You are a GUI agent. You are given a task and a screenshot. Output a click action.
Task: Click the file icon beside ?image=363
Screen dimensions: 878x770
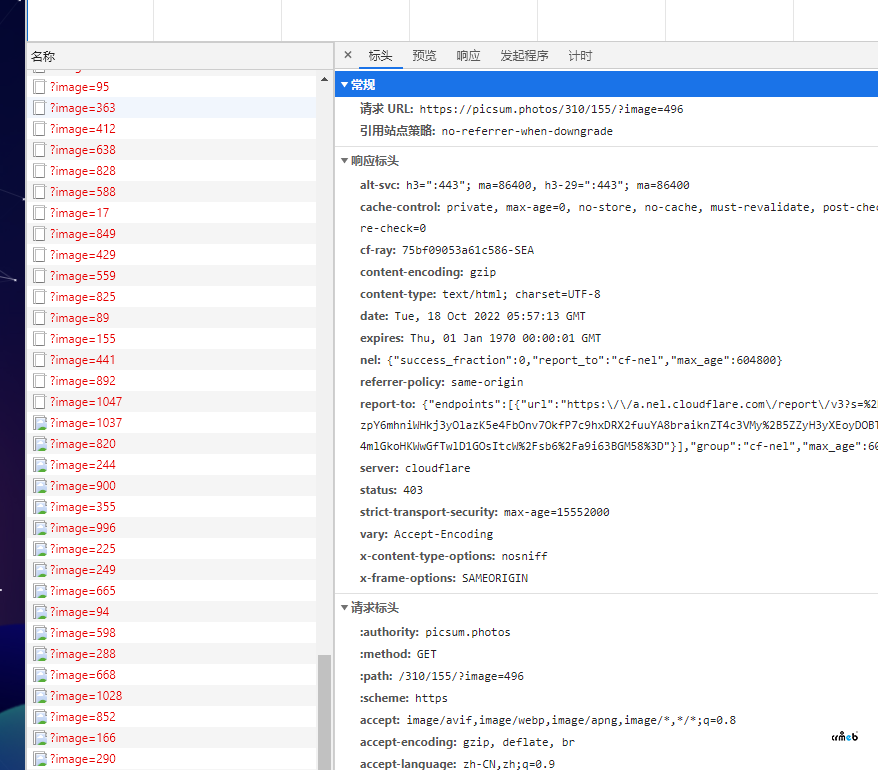40,108
